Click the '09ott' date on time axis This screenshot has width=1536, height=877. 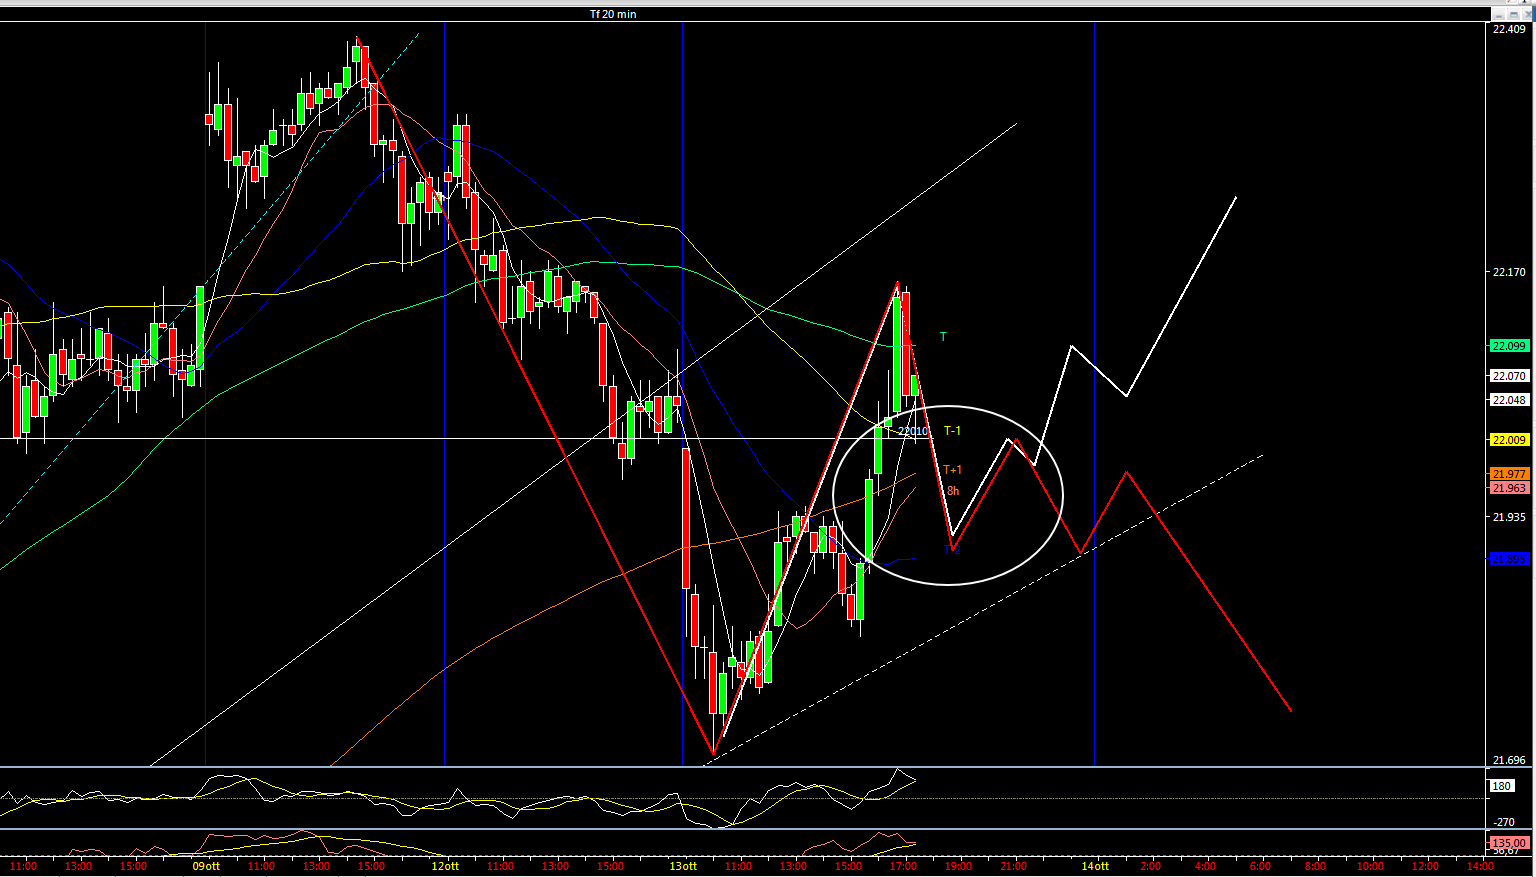tap(206, 866)
